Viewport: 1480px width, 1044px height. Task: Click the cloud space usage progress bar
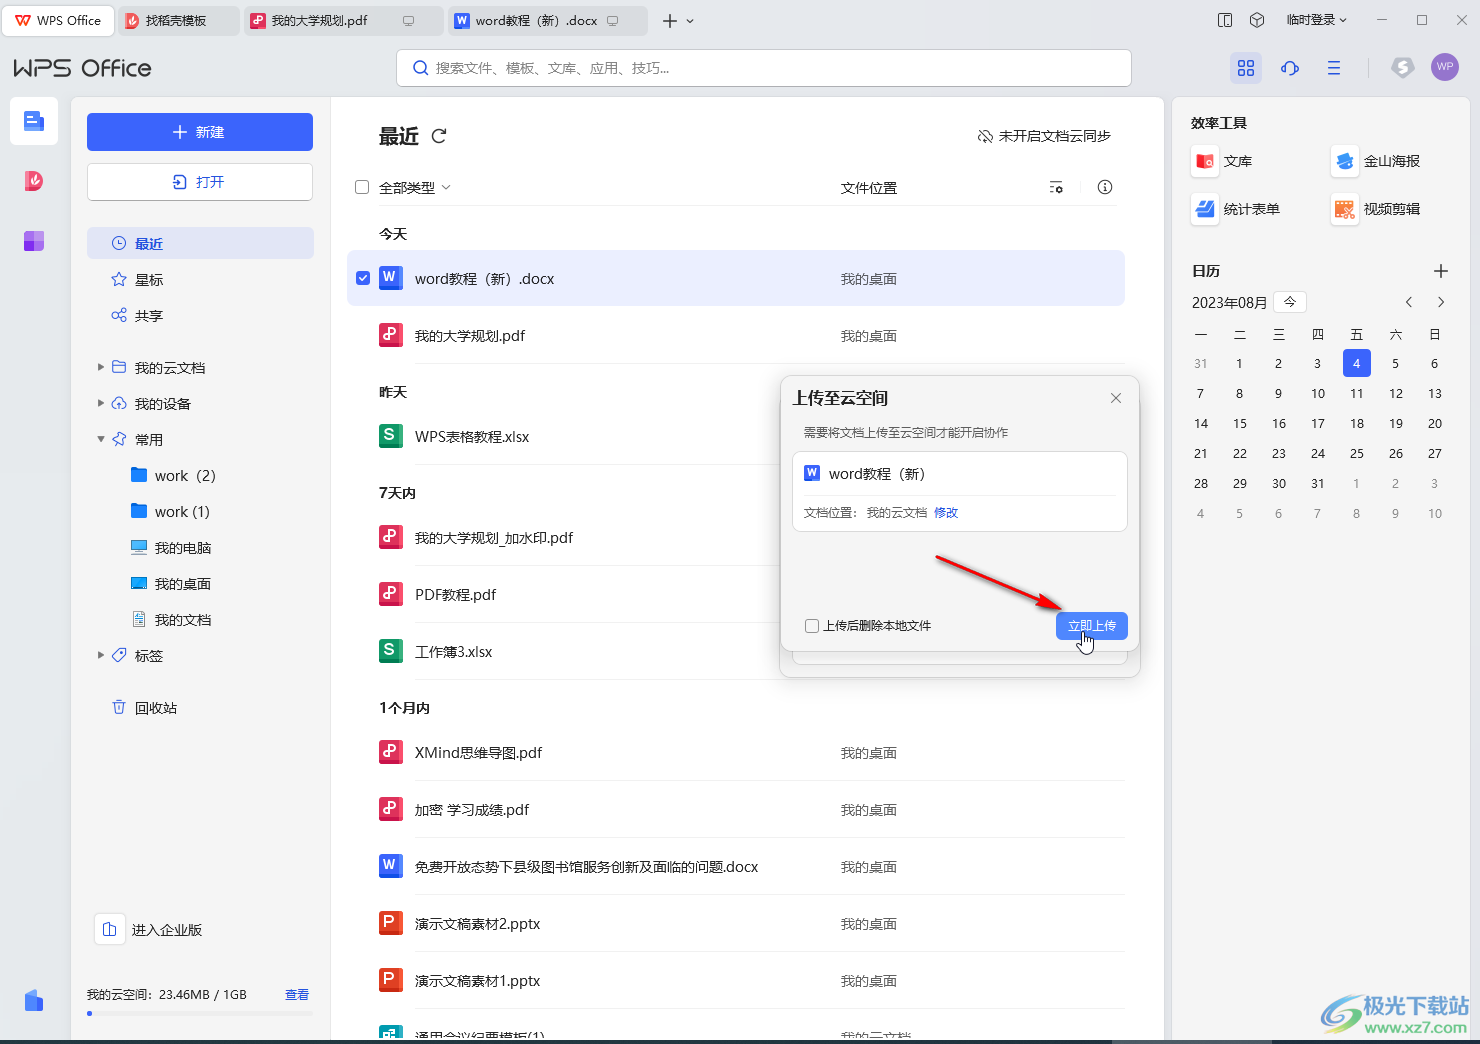point(200,1013)
